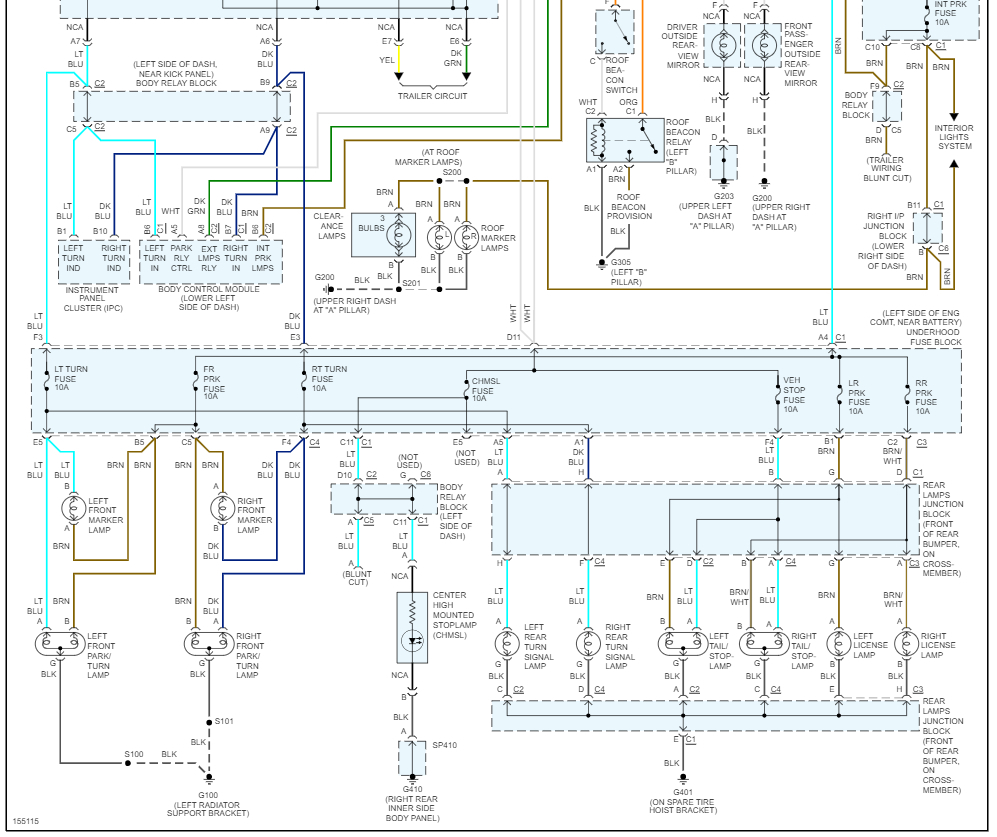
Task: Click the right front marker lamp symbol
Action: 222,508
